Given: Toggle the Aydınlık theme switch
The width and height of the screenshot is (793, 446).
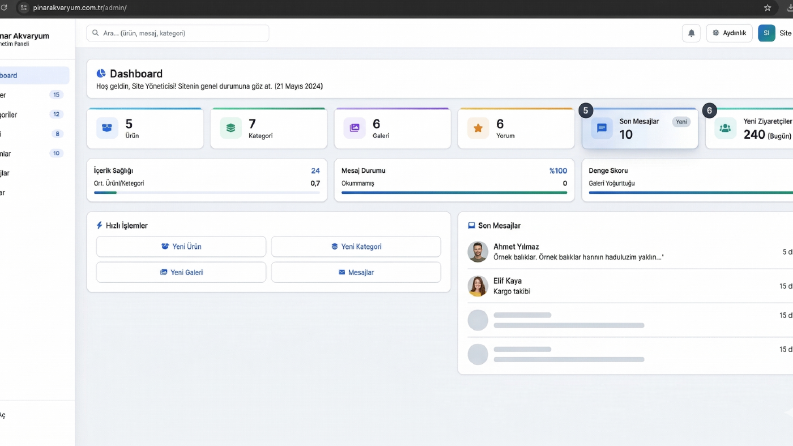Looking at the screenshot, I should [x=729, y=33].
